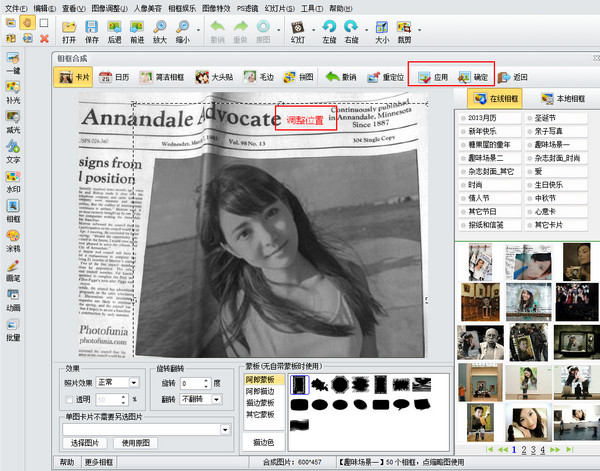Click the 更多相框 button
Screen dimensions: 600x471
pos(99,463)
